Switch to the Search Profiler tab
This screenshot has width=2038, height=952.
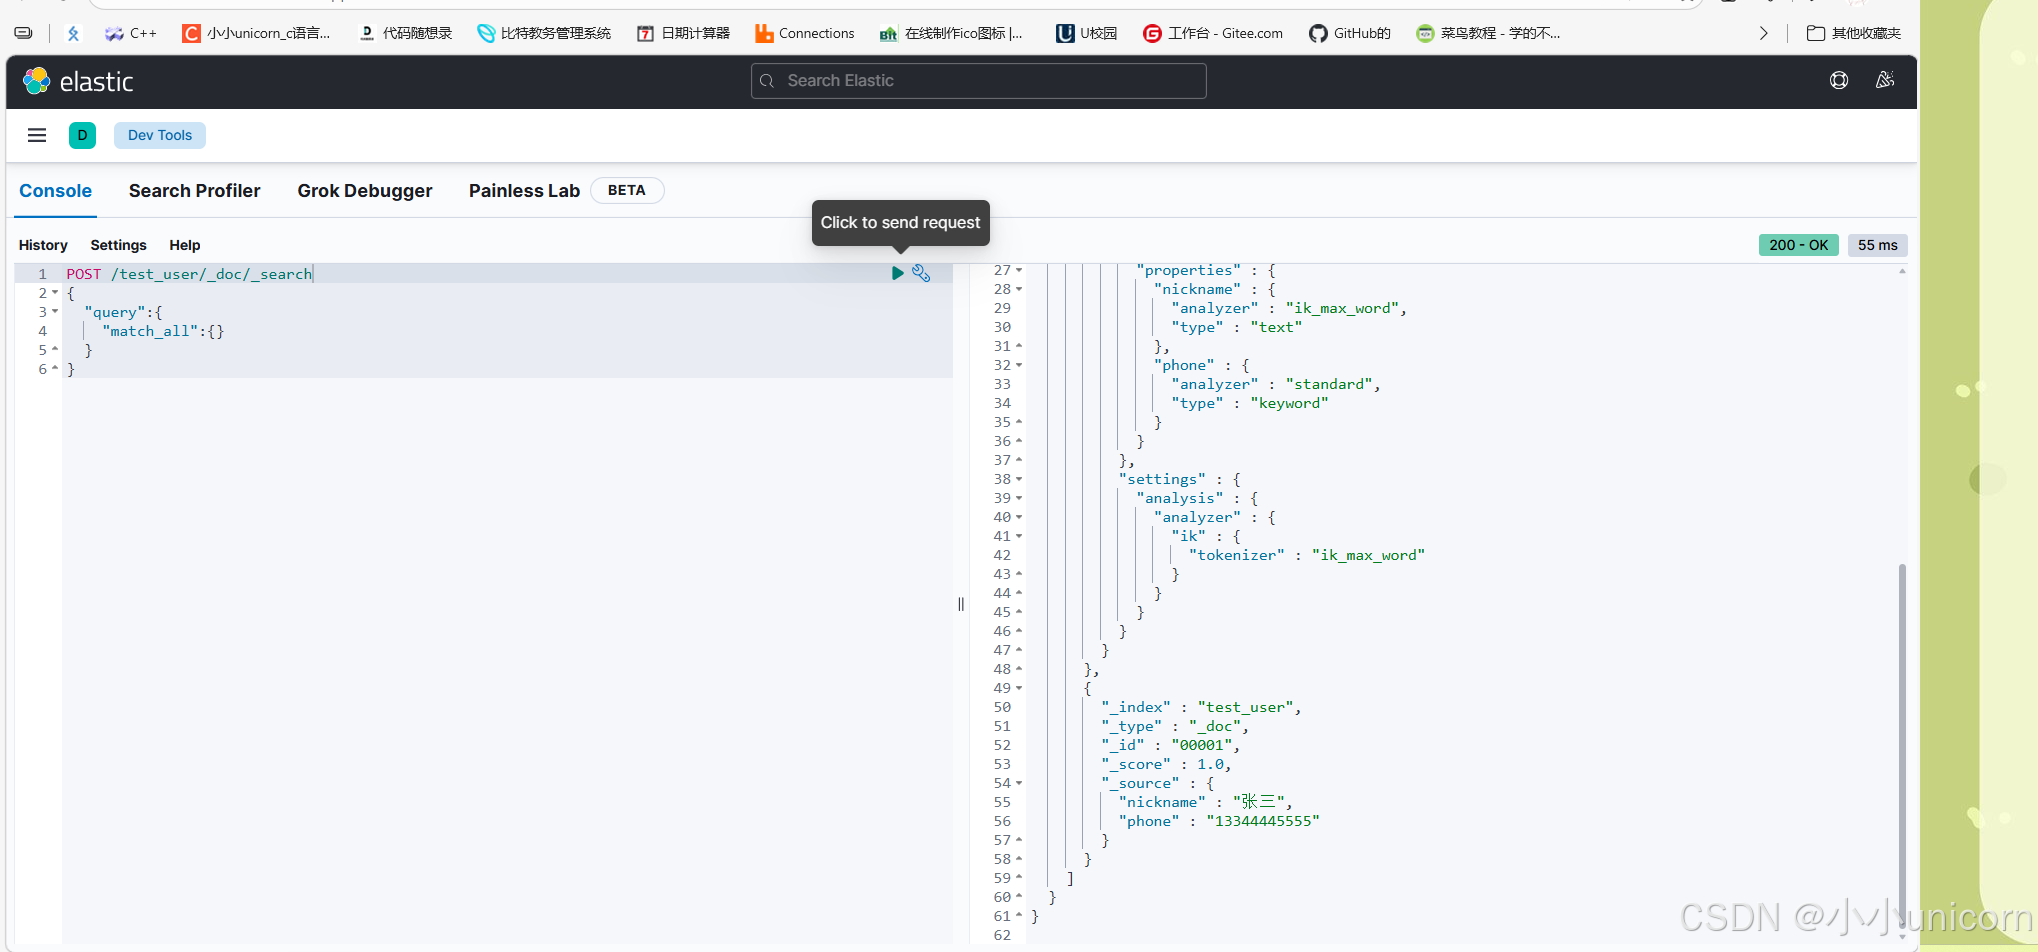coord(194,191)
